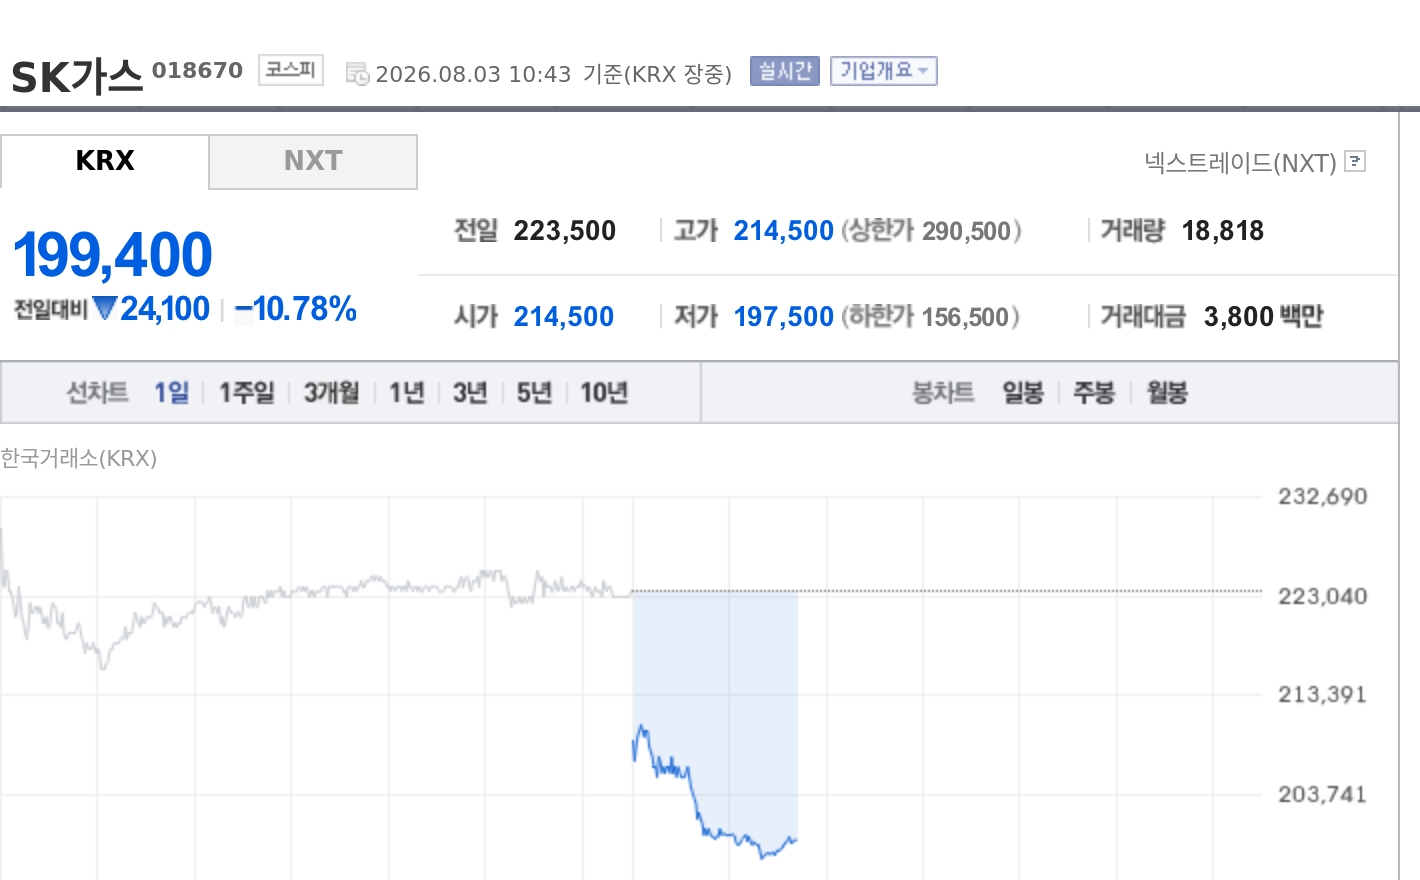Show the 10년 line chart
This screenshot has height=880, width=1420.
(x=604, y=393)
